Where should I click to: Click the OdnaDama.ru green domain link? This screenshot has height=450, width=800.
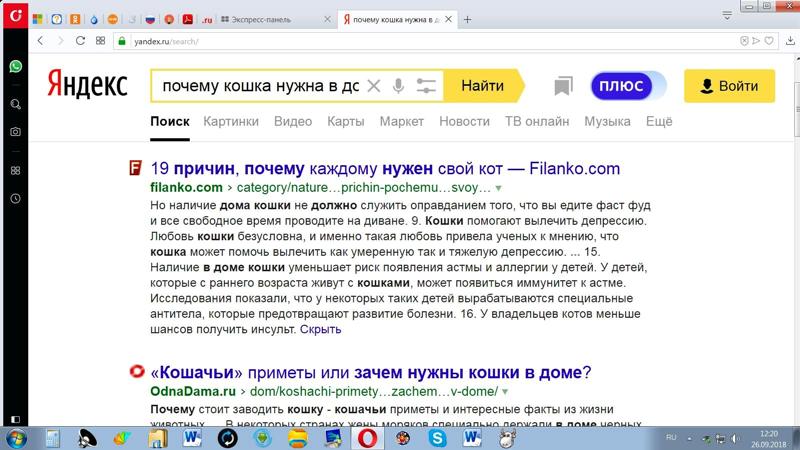point(193,391)
